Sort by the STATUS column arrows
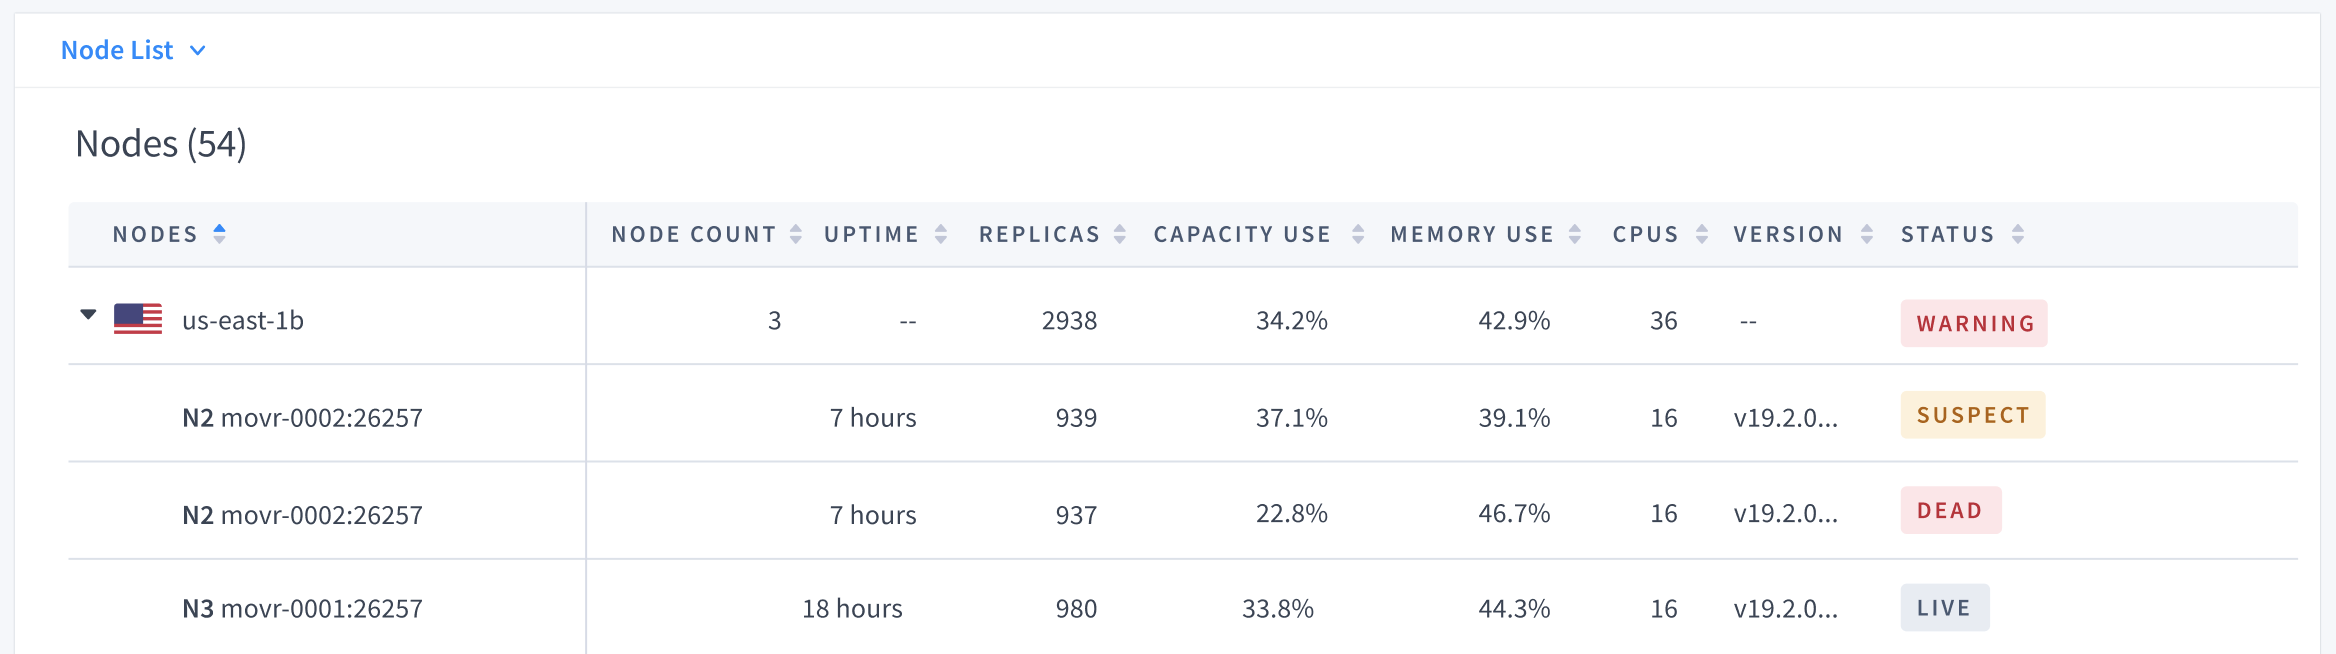 coord(2018,233)
